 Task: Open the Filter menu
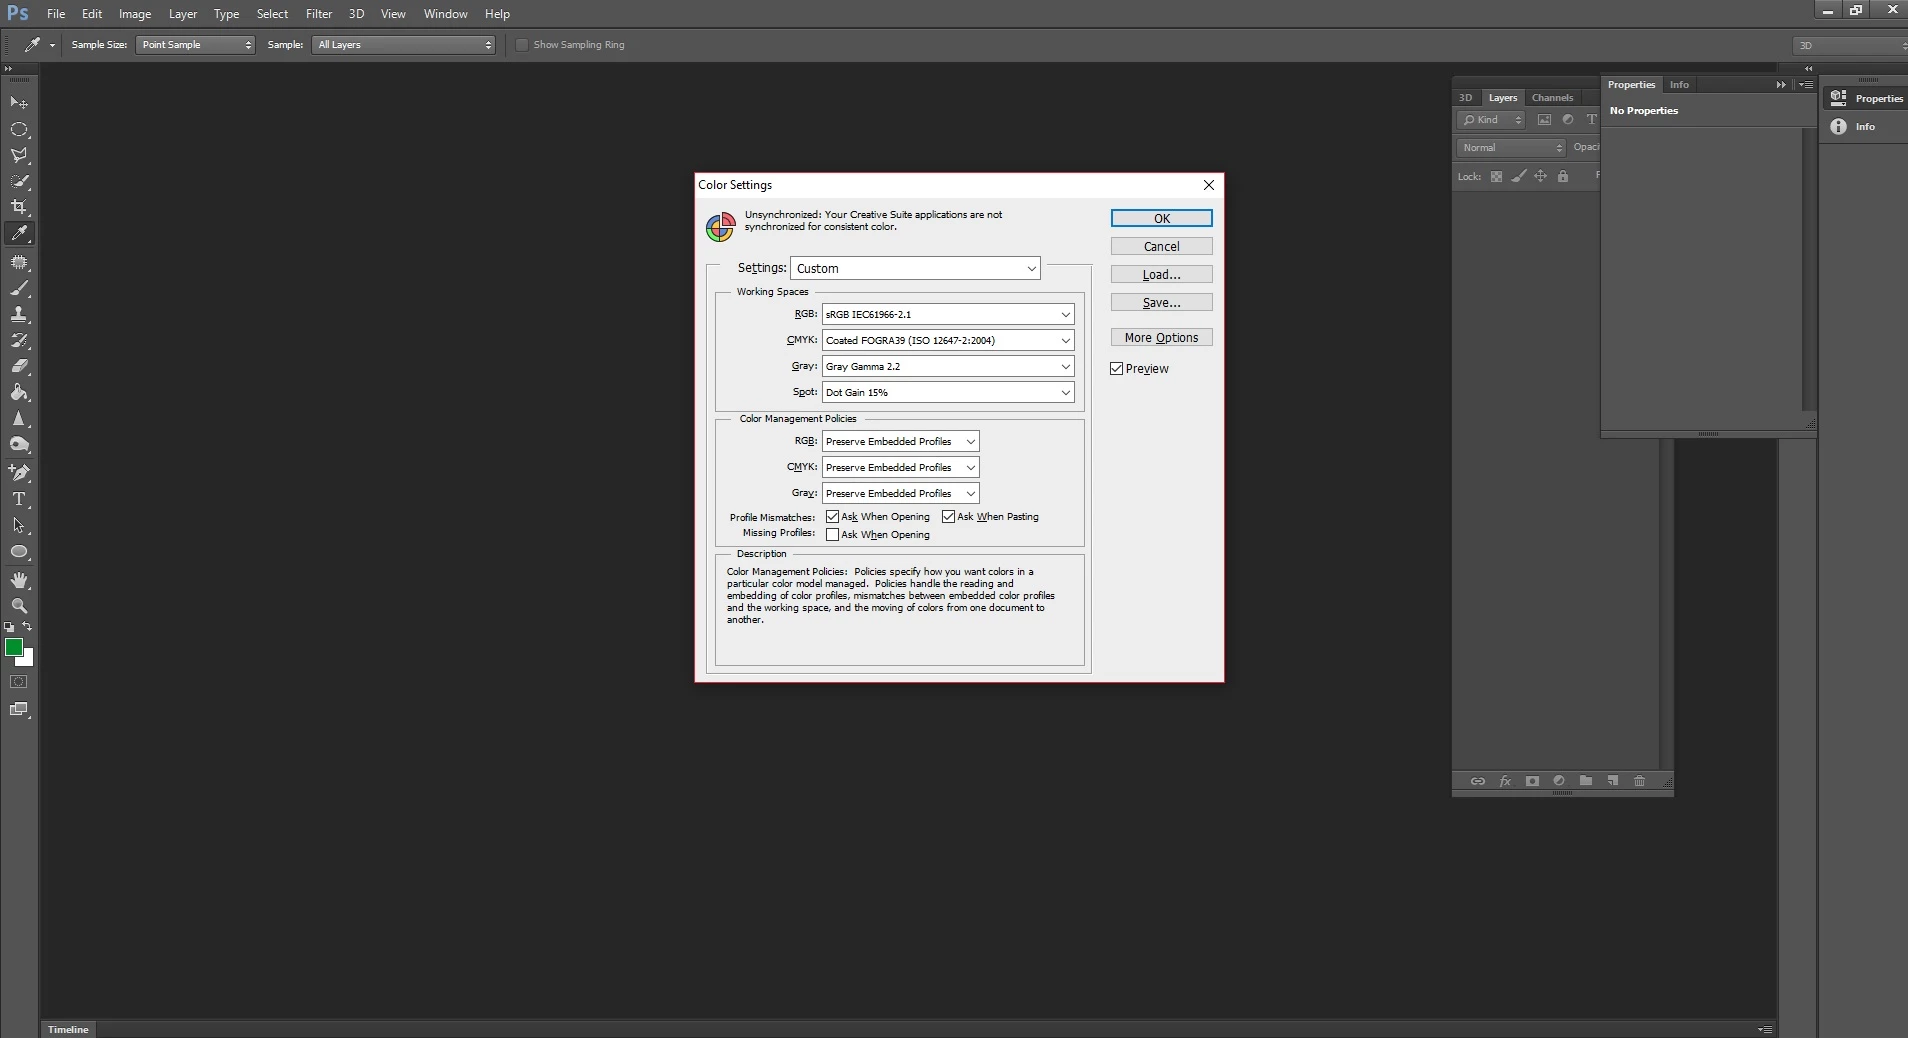(319, 14)
